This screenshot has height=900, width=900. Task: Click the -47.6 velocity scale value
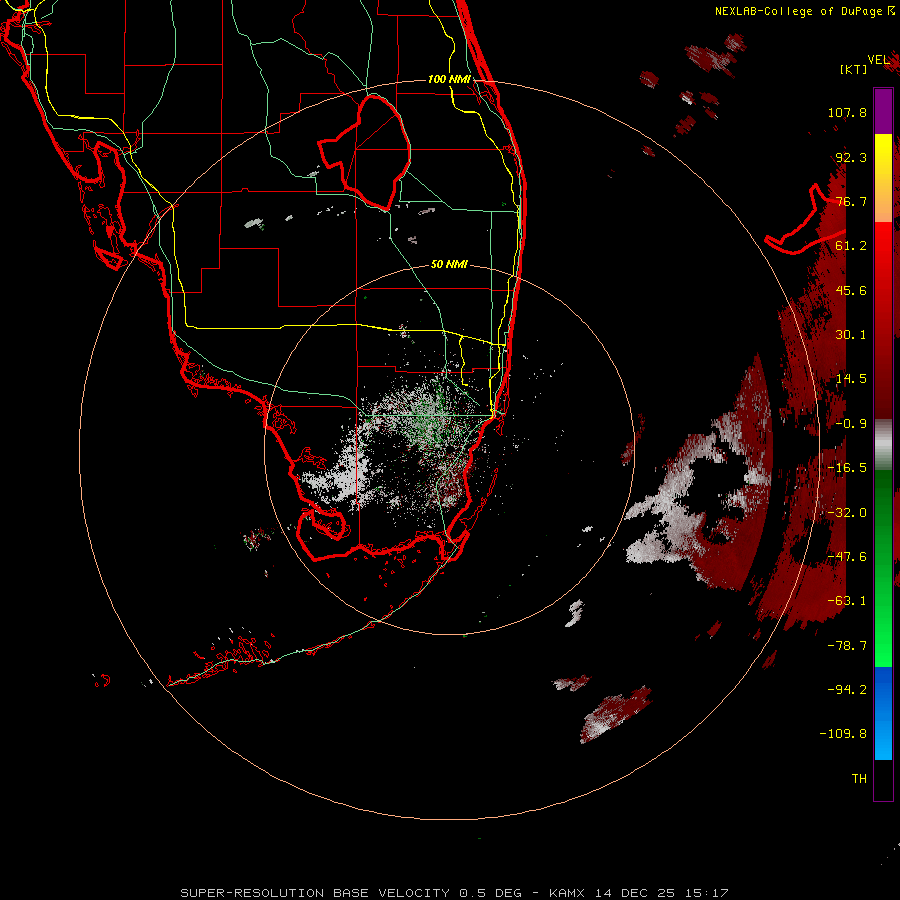pyautogui.click(x=847, y=557)
